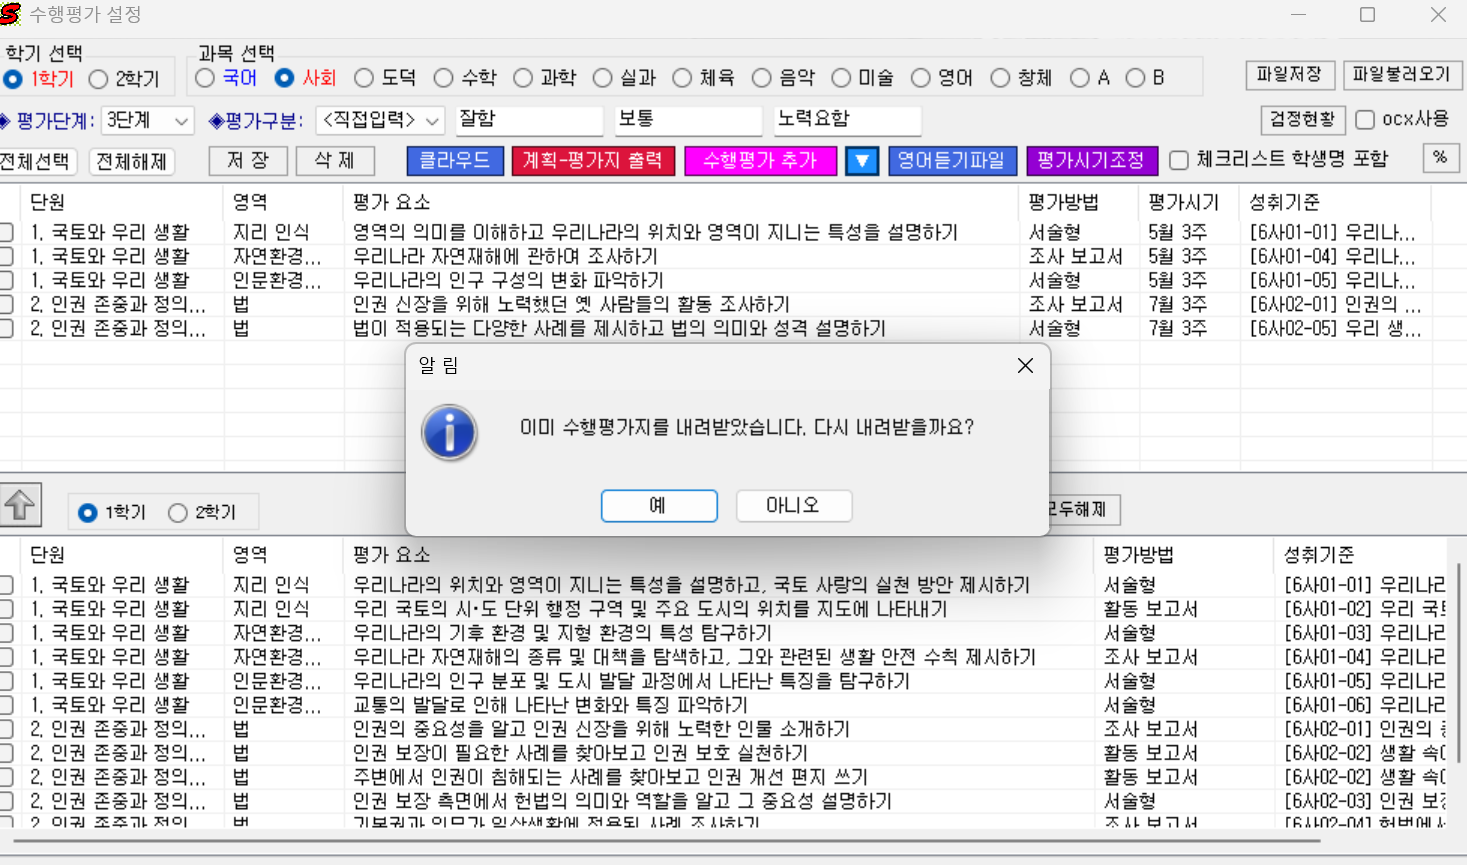Click the percent symbol button
This screenshot has width=1467, height=865.
[1440, 158]
